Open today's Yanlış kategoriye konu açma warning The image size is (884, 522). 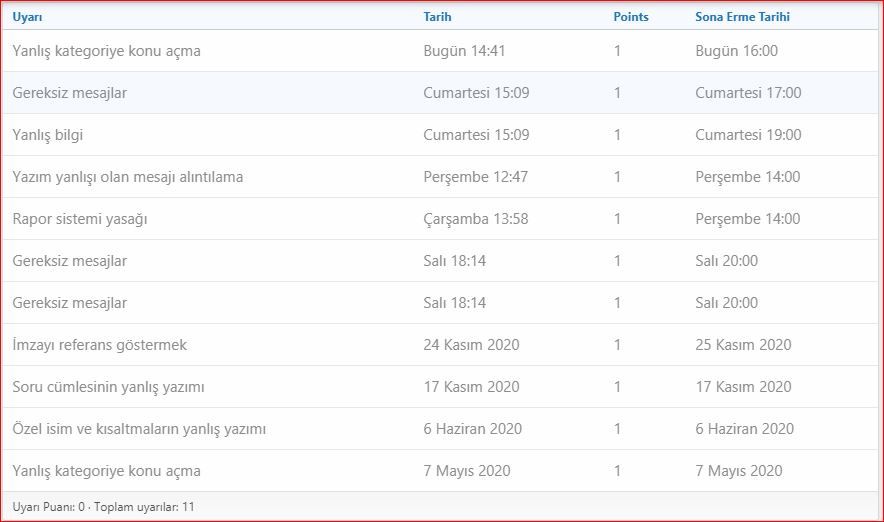pos(106,51)
